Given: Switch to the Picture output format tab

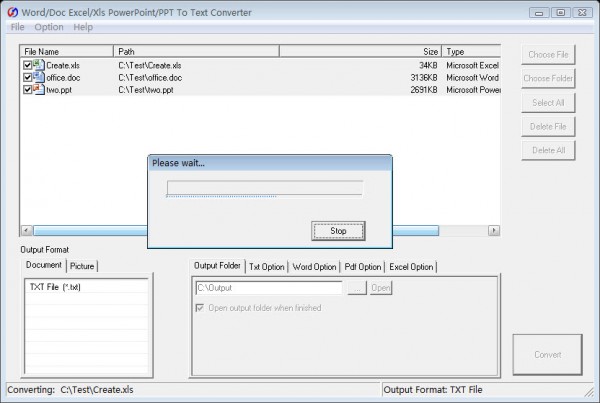Looking at the screenshot, I should coord(82,266).
